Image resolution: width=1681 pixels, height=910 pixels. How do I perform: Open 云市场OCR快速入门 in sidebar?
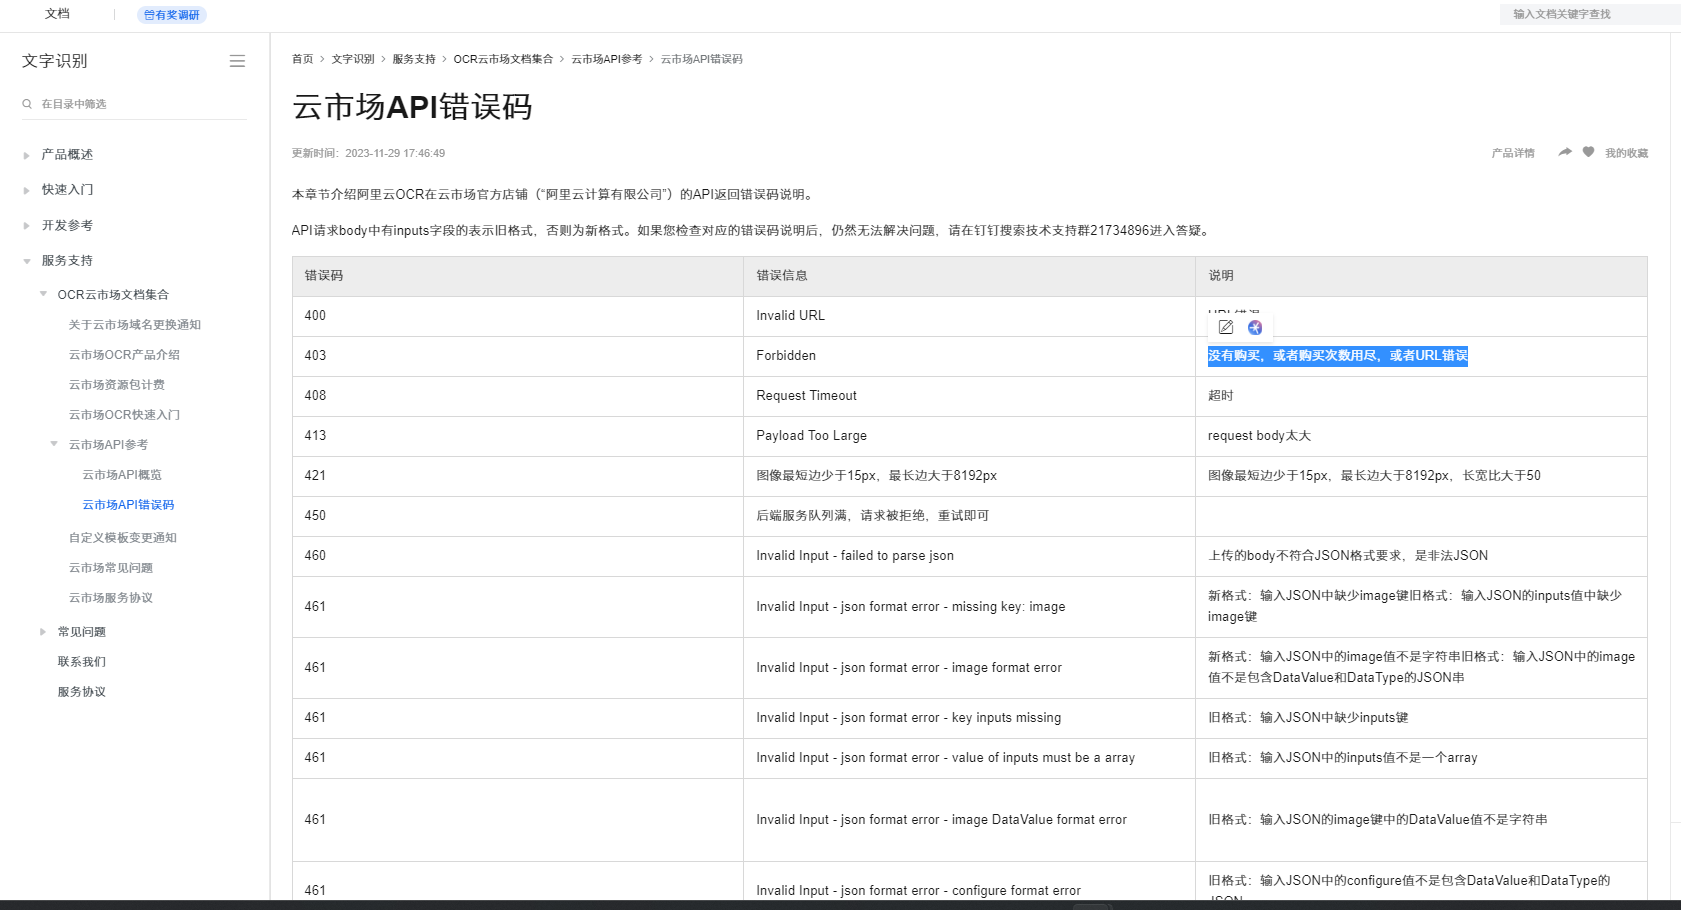124,415
